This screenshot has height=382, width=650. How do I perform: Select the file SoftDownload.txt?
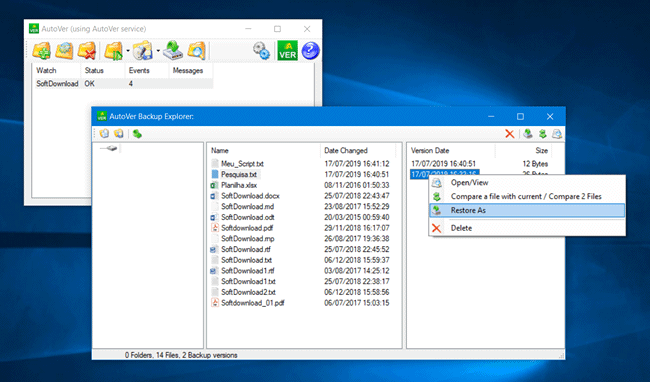[246, 260]
